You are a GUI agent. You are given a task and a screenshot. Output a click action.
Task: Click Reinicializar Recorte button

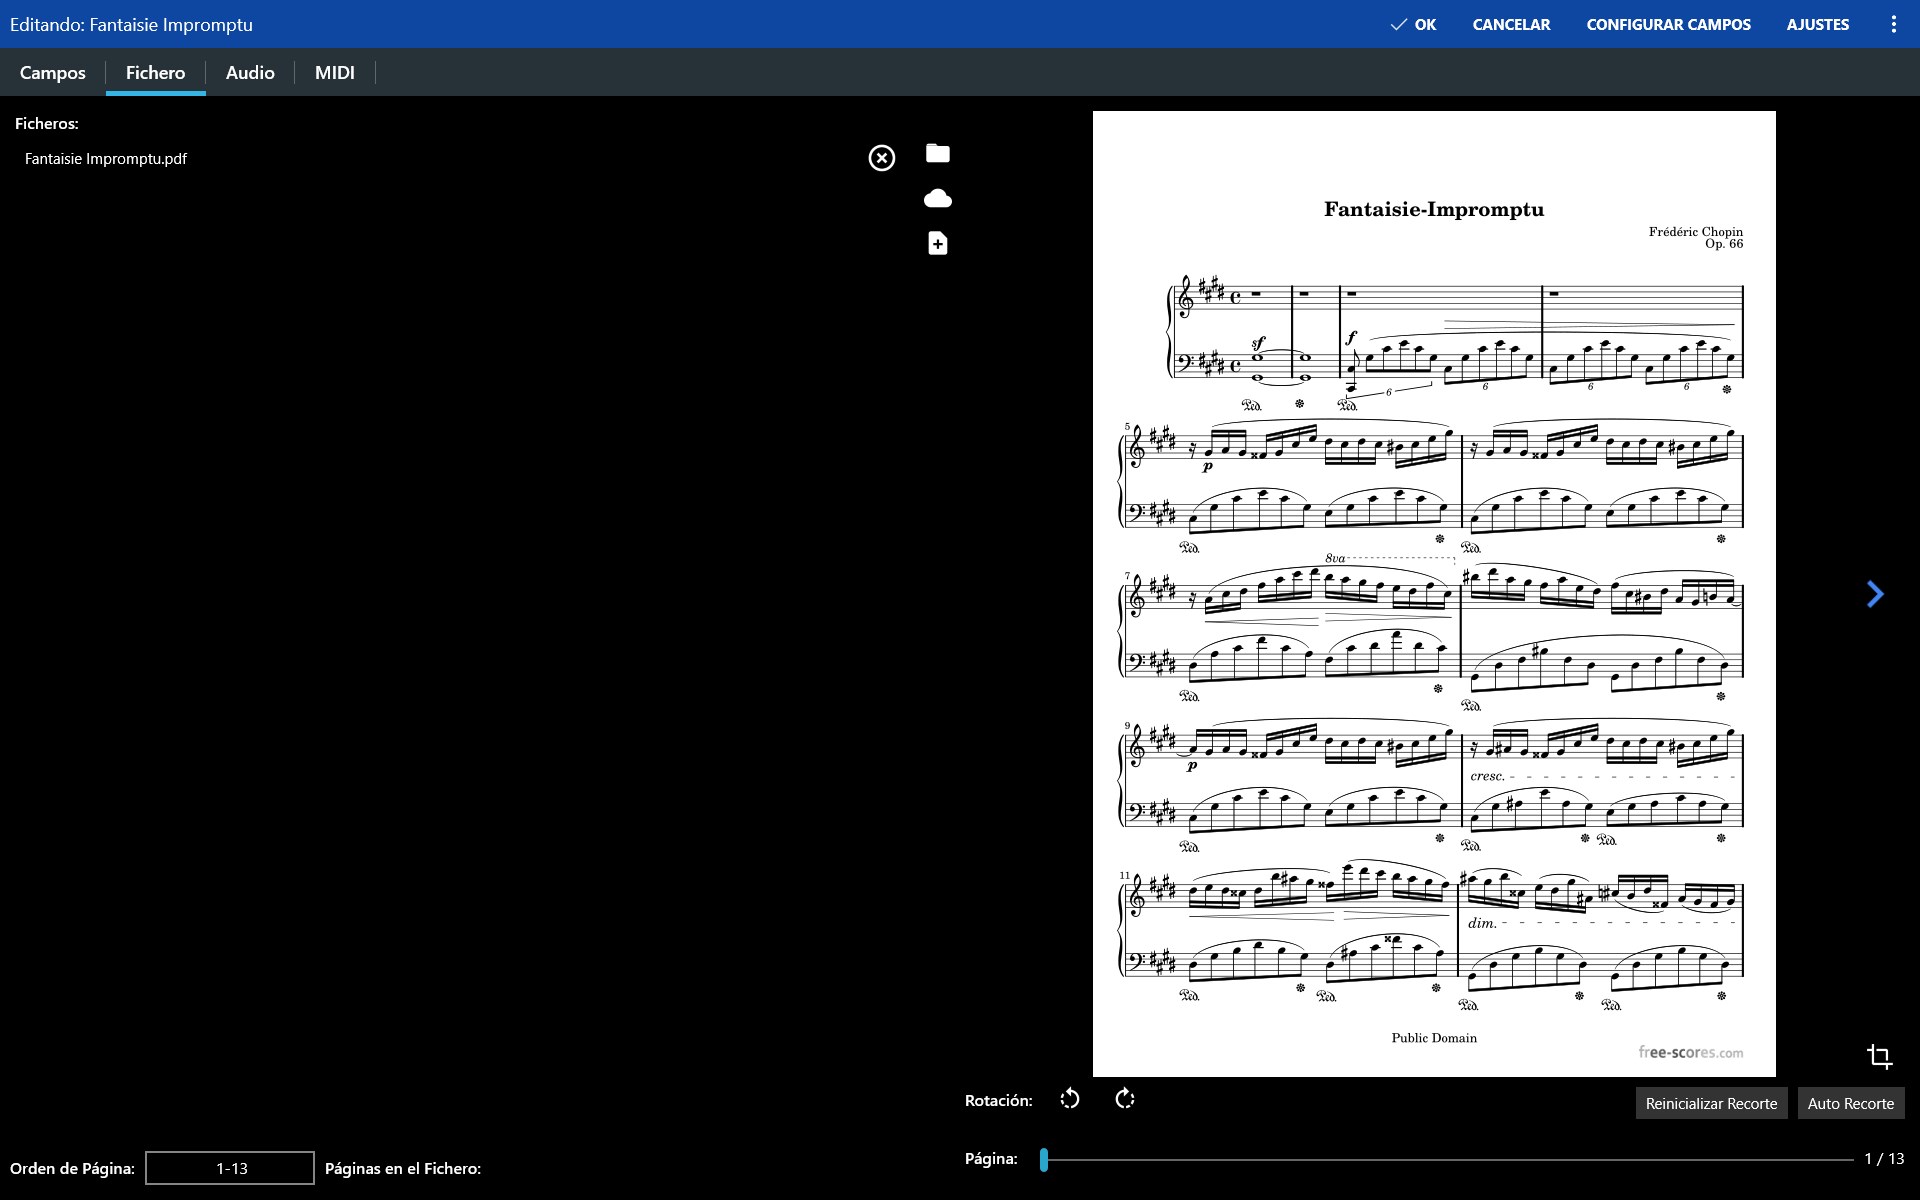pos(1711,1103)
